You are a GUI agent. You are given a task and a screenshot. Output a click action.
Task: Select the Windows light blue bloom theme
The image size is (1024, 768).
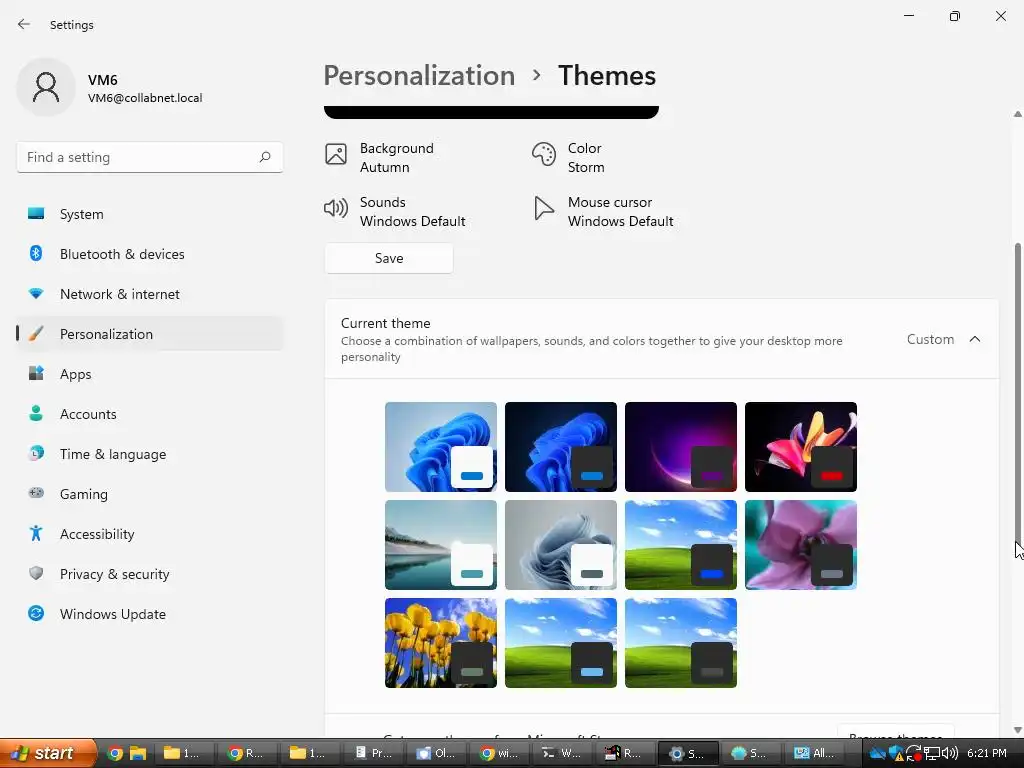pos(441,447)
